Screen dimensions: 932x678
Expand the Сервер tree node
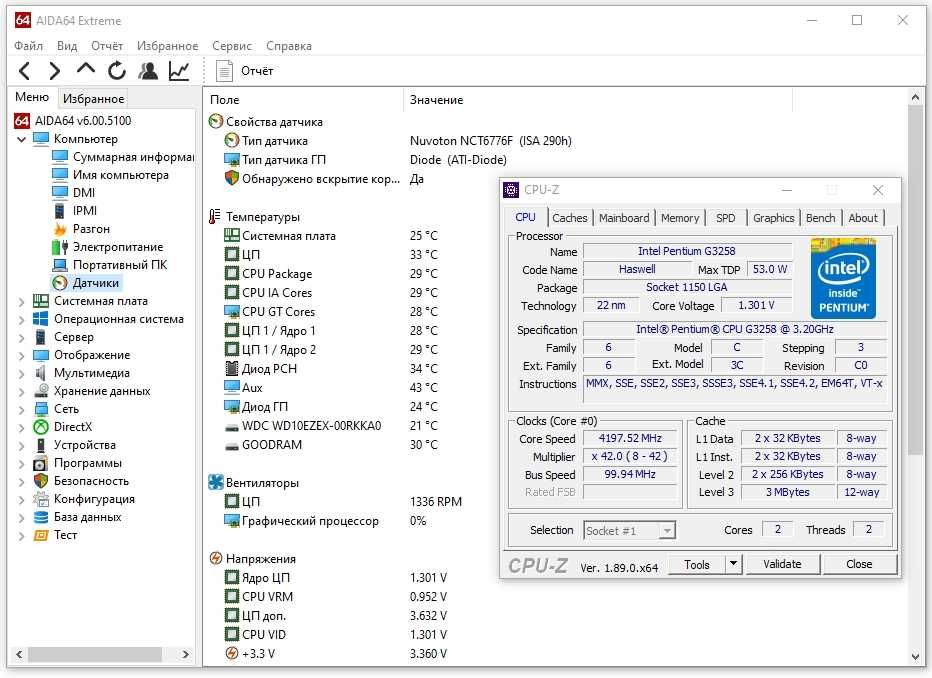[x=21, y=338]
